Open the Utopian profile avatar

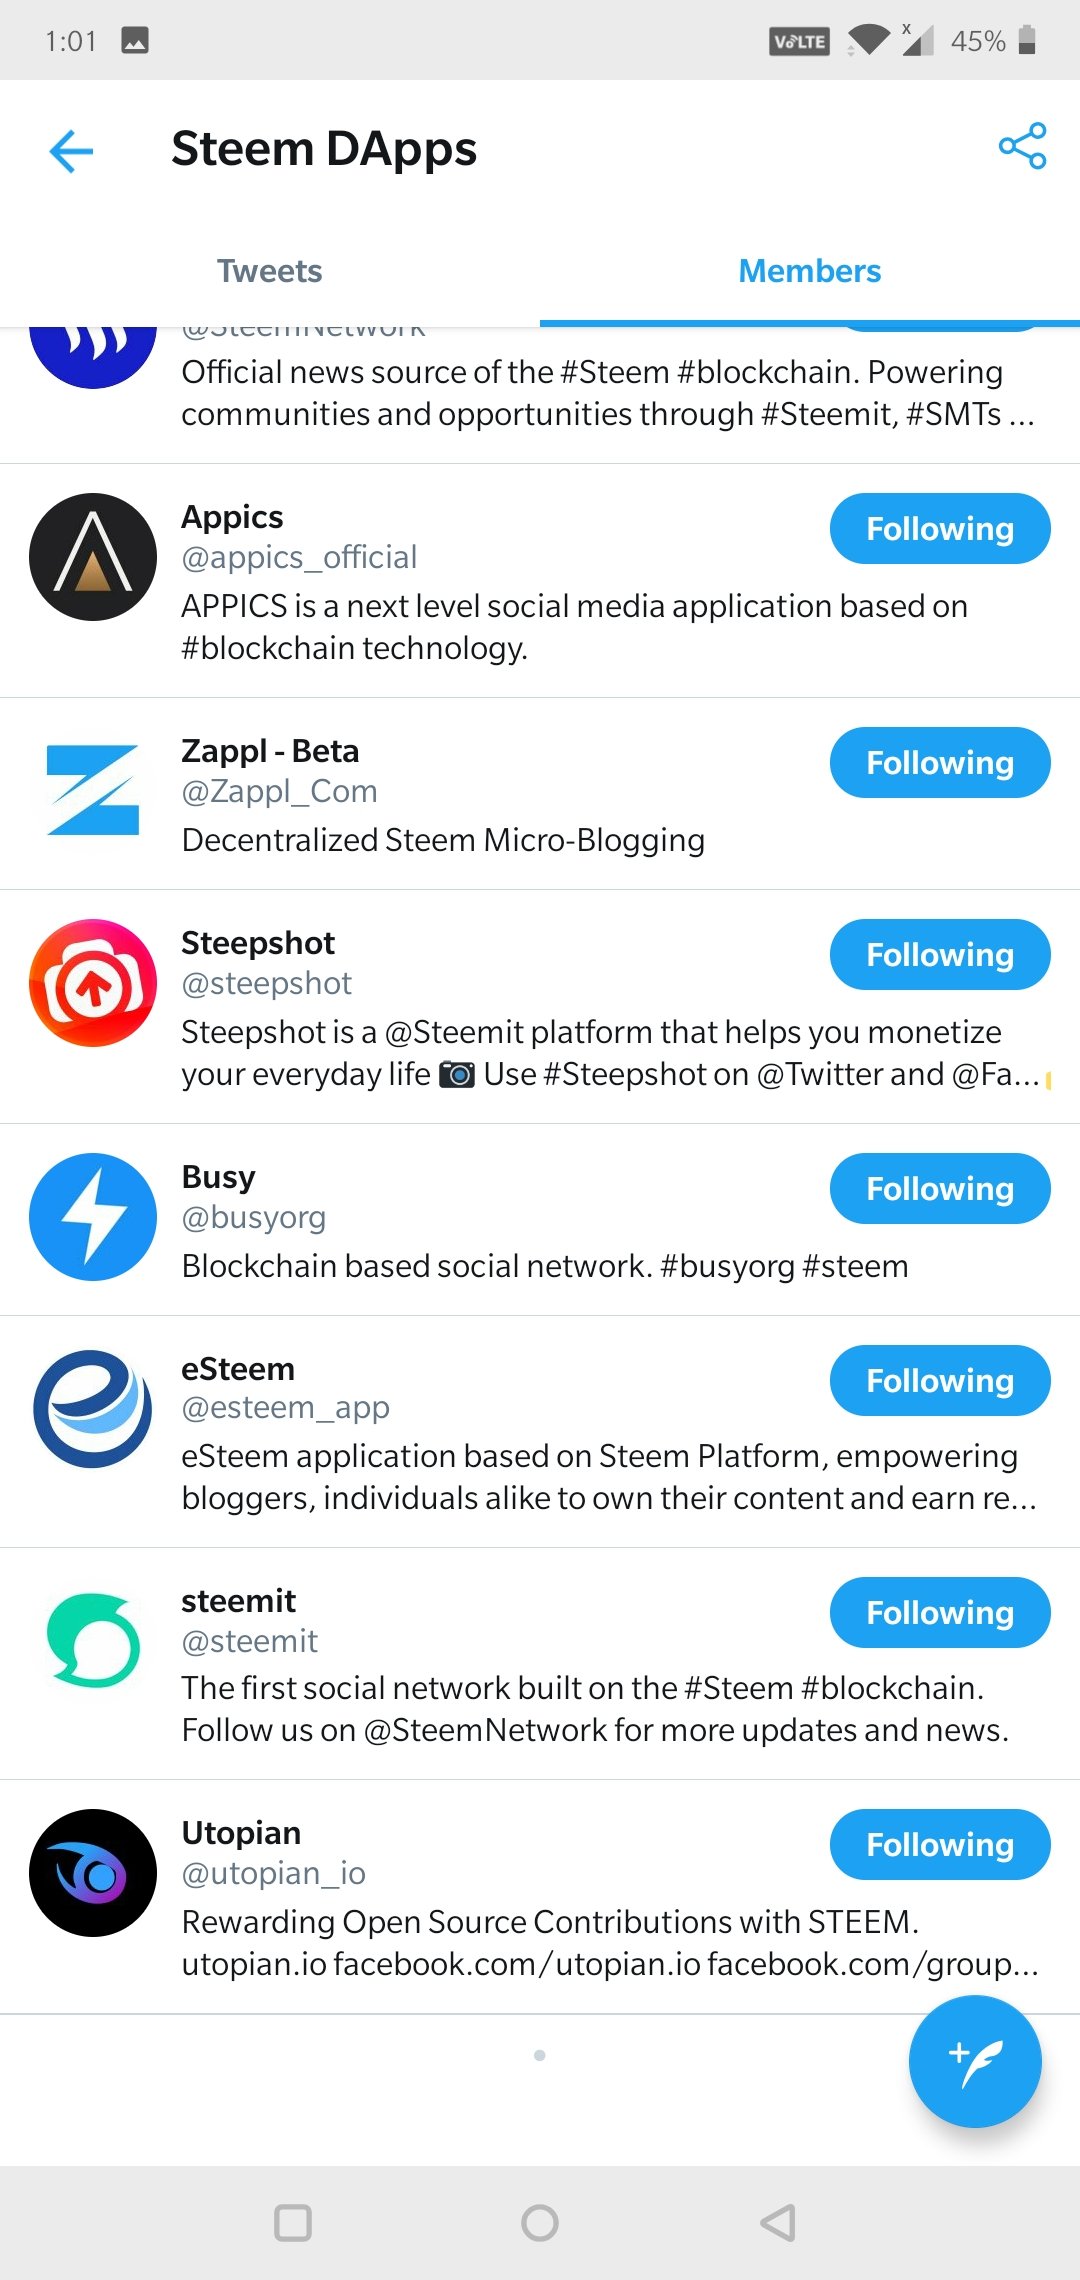pos(93,1873)
